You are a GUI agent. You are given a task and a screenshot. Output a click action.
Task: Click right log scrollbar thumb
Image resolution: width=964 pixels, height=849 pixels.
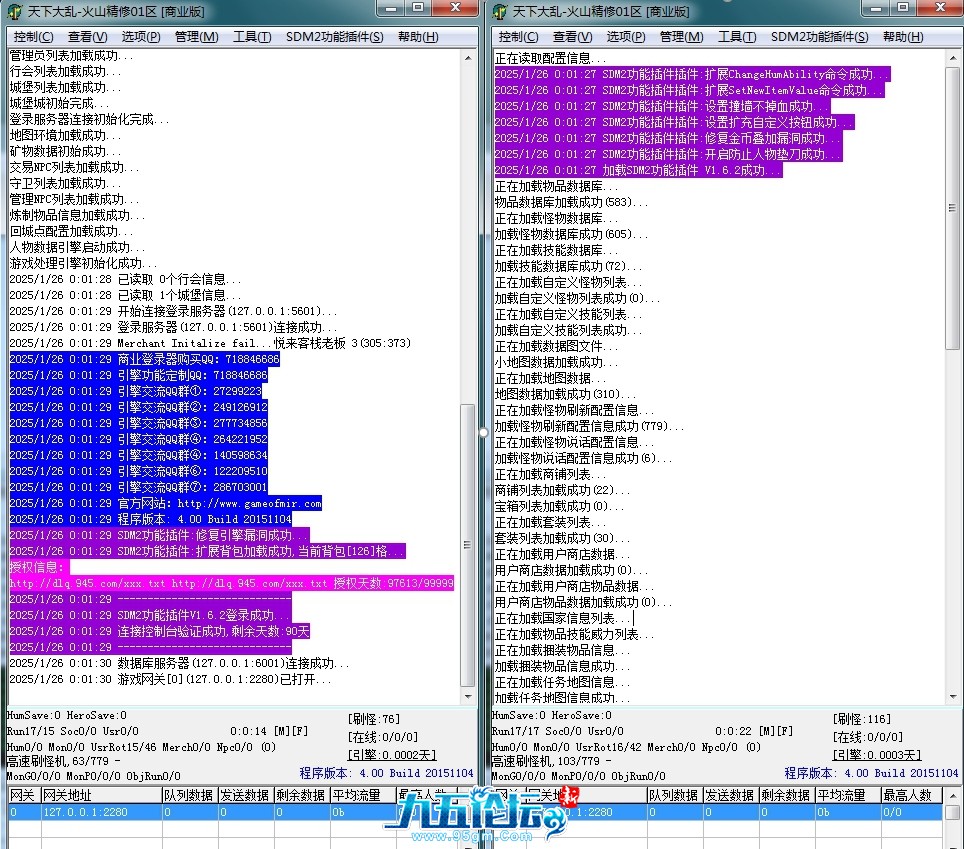[x=953, y=208]
